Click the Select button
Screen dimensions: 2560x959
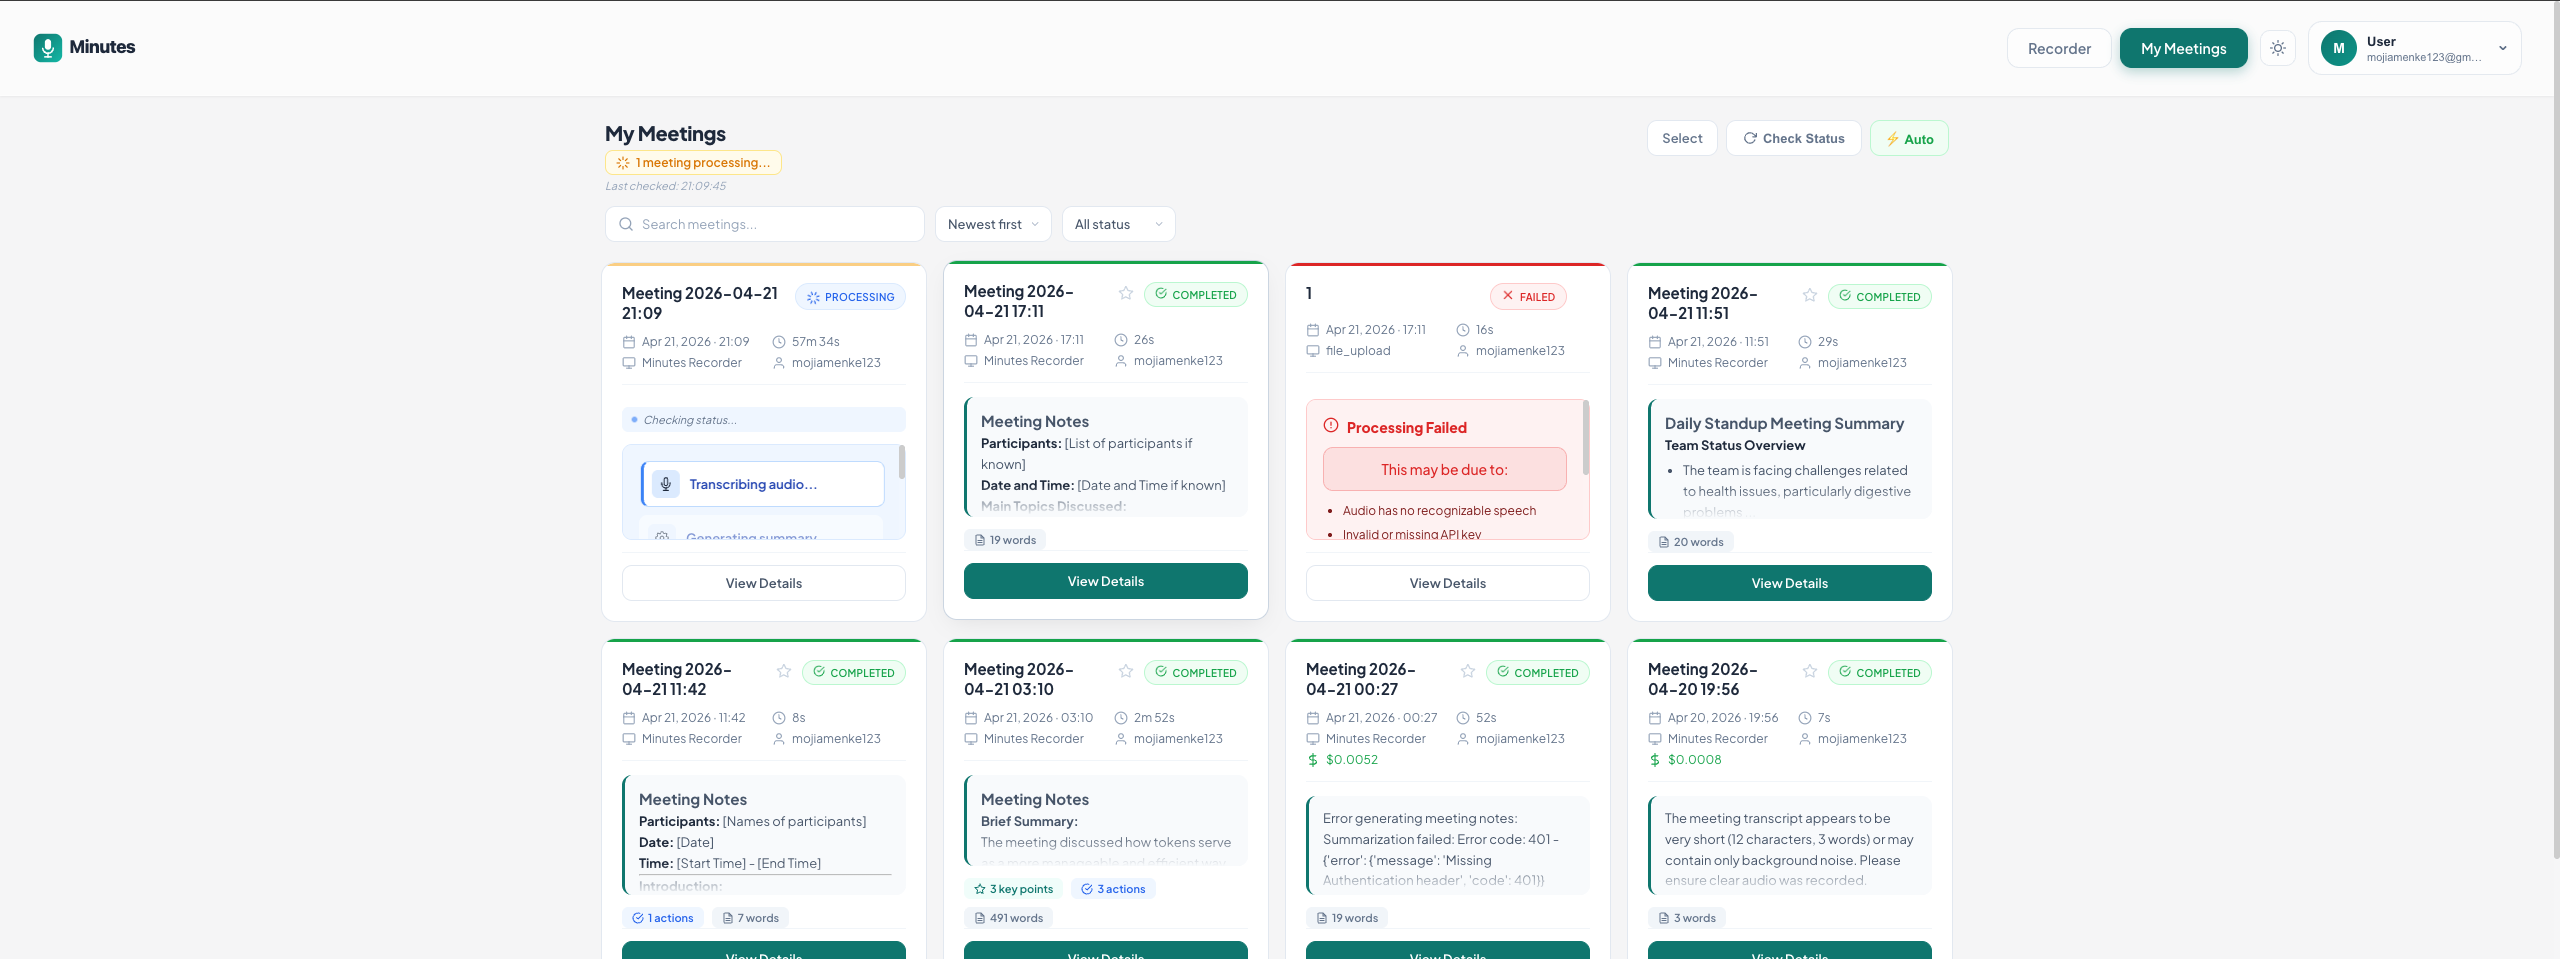click(x=1681, y=138)
